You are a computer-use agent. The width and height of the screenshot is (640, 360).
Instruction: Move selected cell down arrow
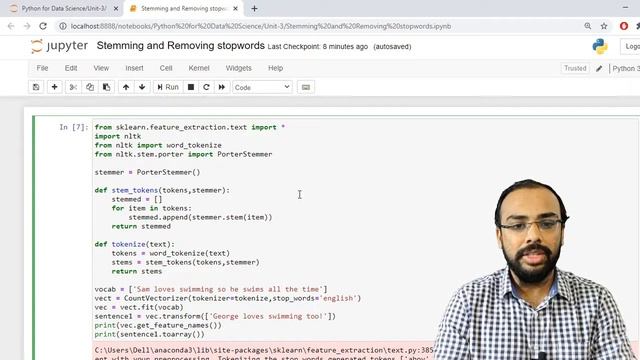[x=142, y=87]
